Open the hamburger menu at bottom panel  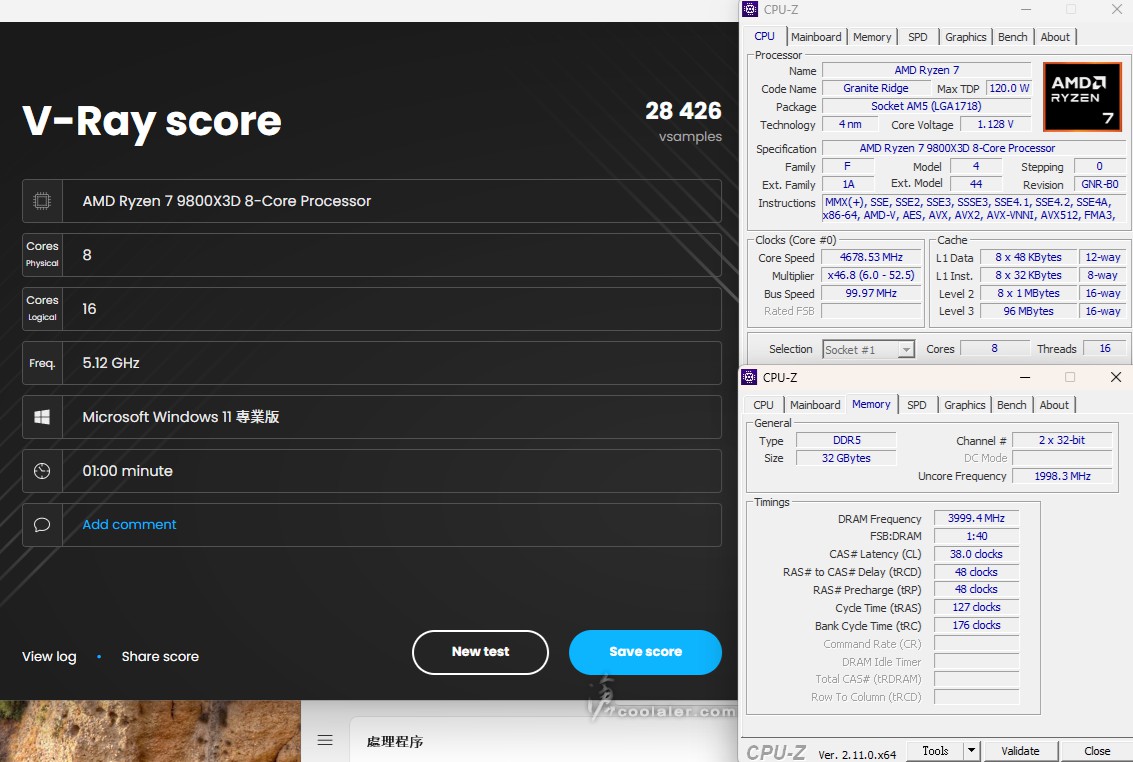325,740
